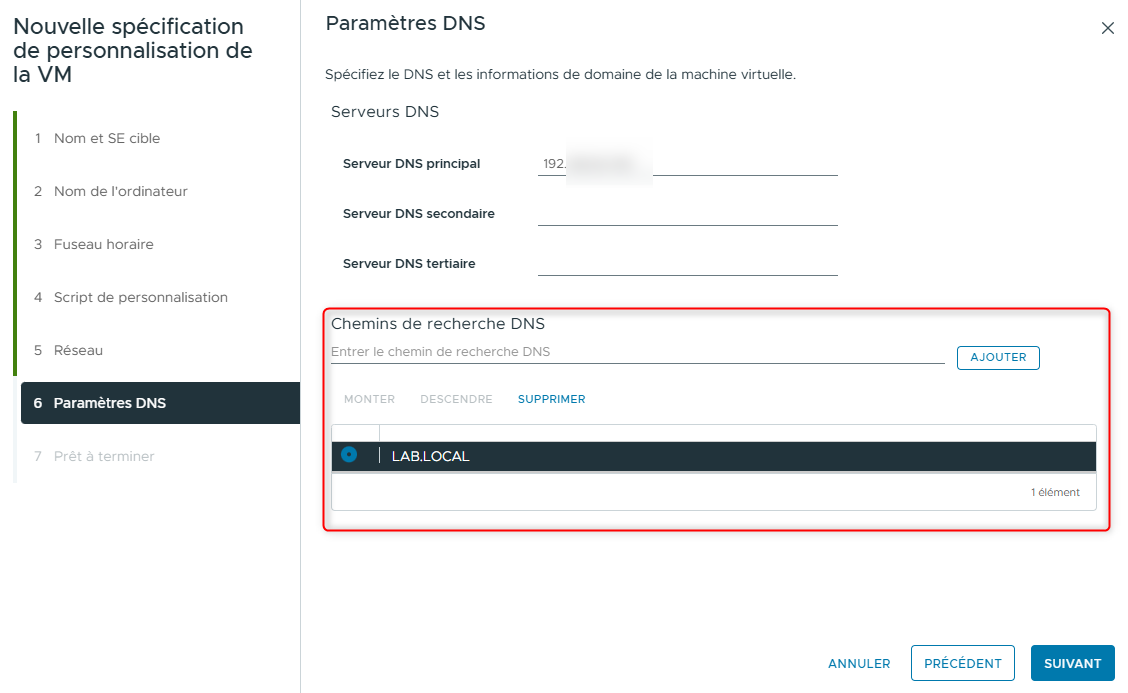Open step 1 Nom et SE cible

(x=108, y=138)
